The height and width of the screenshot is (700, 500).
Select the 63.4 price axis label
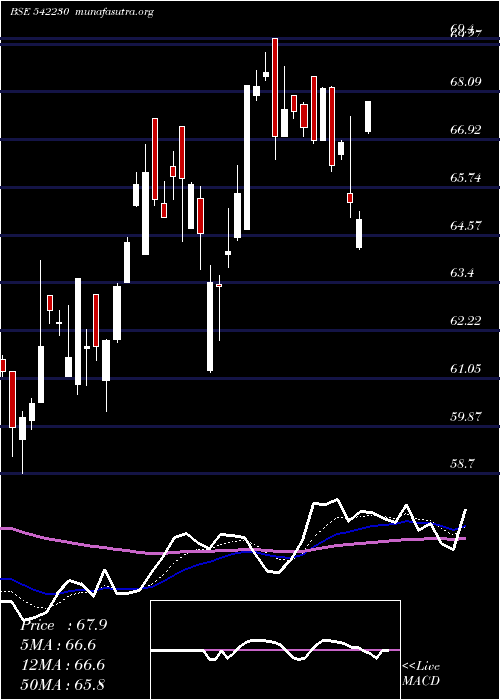(x=462, y=272)
